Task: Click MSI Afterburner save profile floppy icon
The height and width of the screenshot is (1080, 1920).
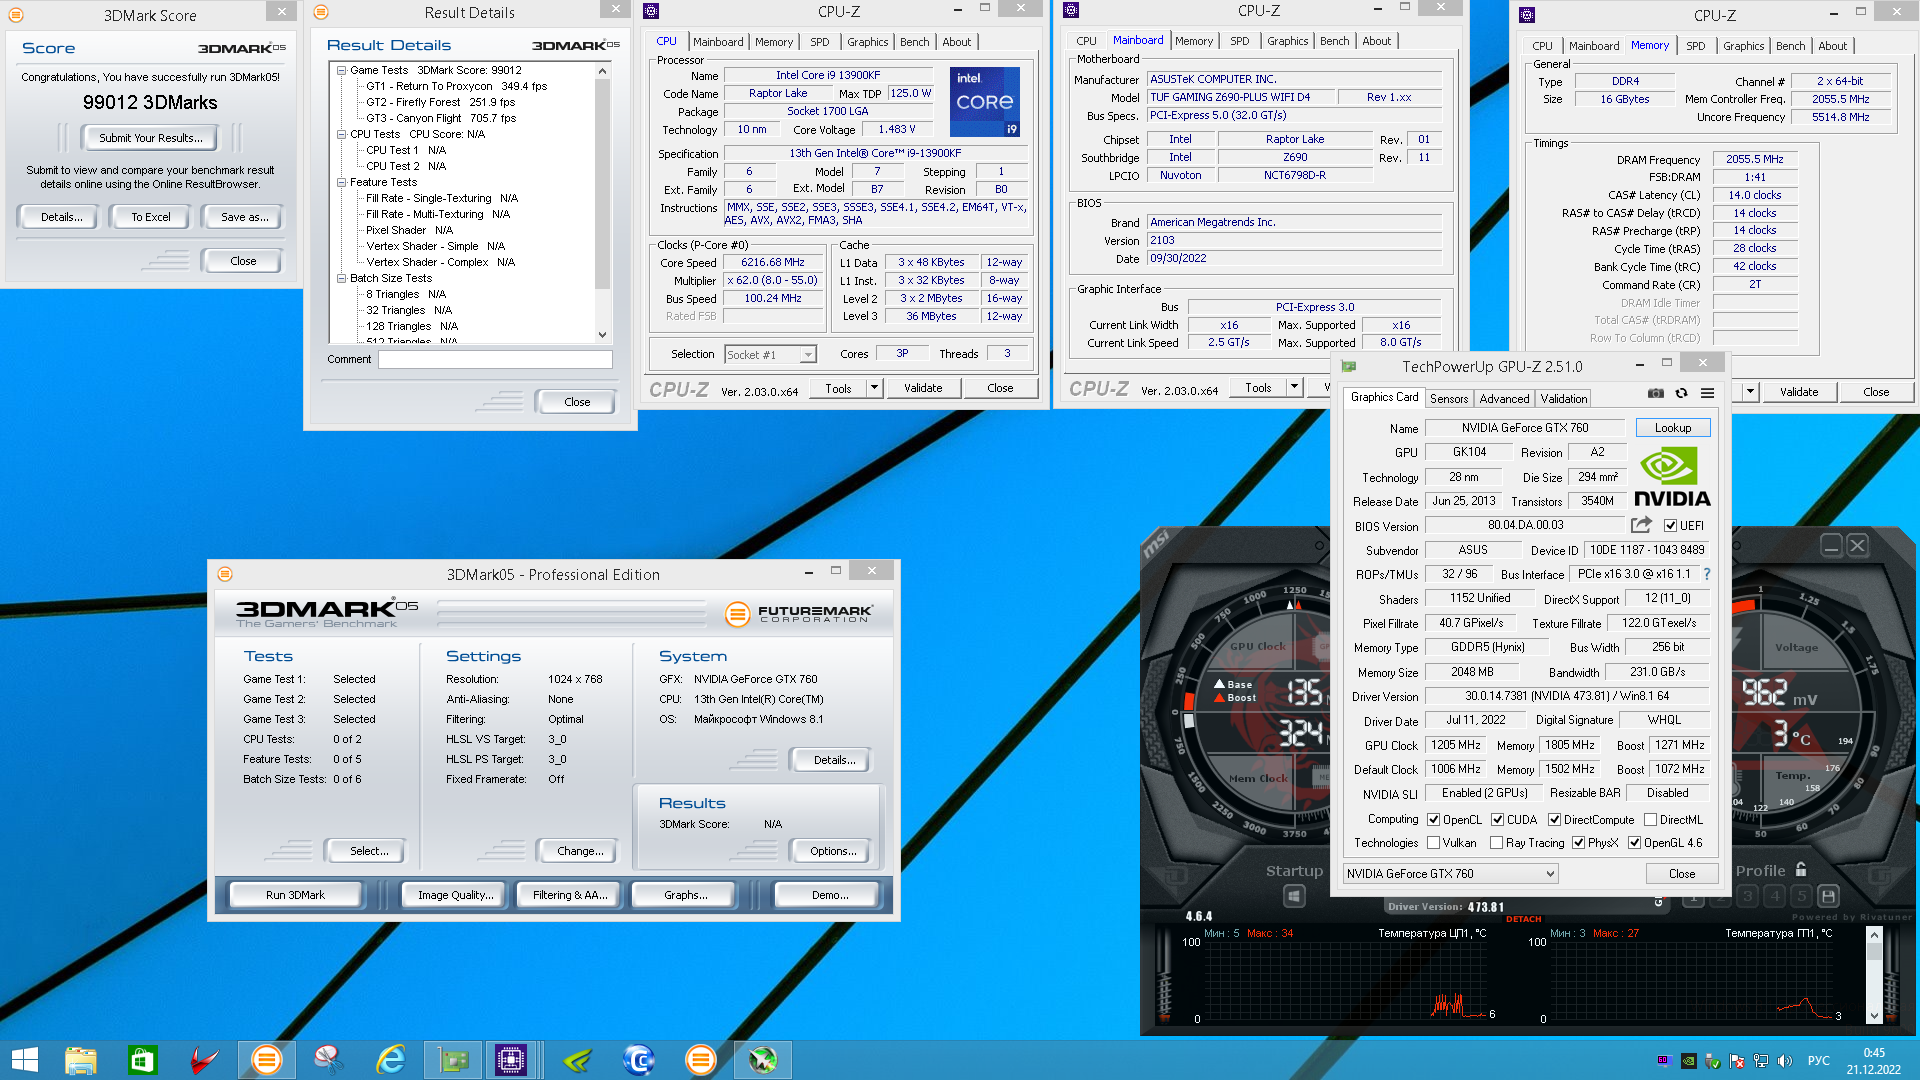Action: (1828, 896)
